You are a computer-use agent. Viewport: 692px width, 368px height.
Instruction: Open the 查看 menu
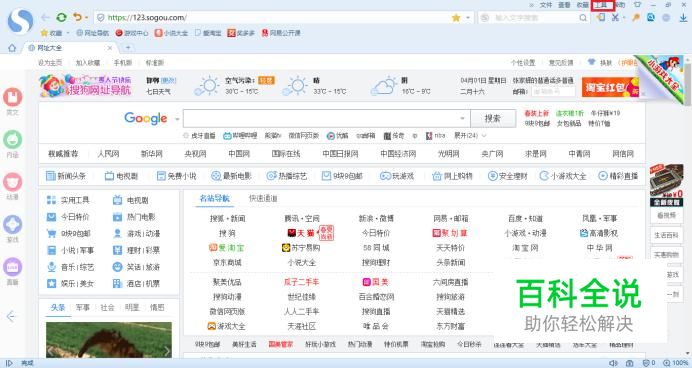coord(564,5)
